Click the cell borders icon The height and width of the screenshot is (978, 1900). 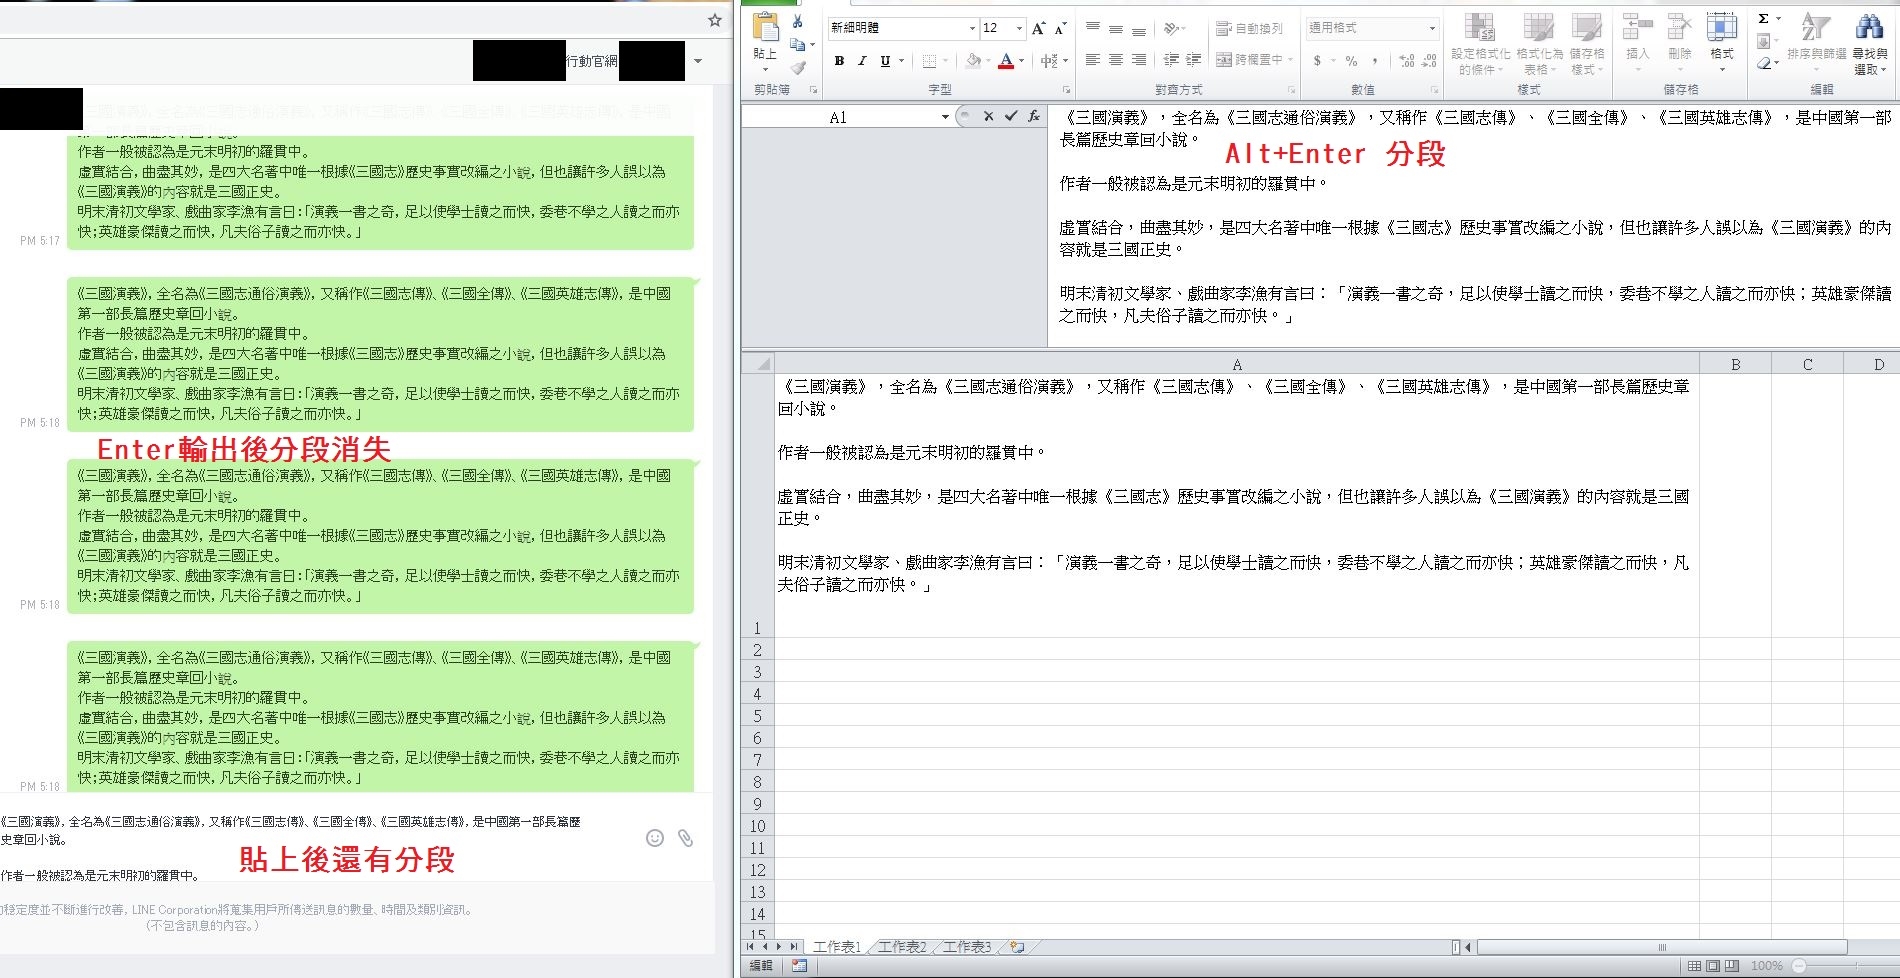[x=929, y=61]
